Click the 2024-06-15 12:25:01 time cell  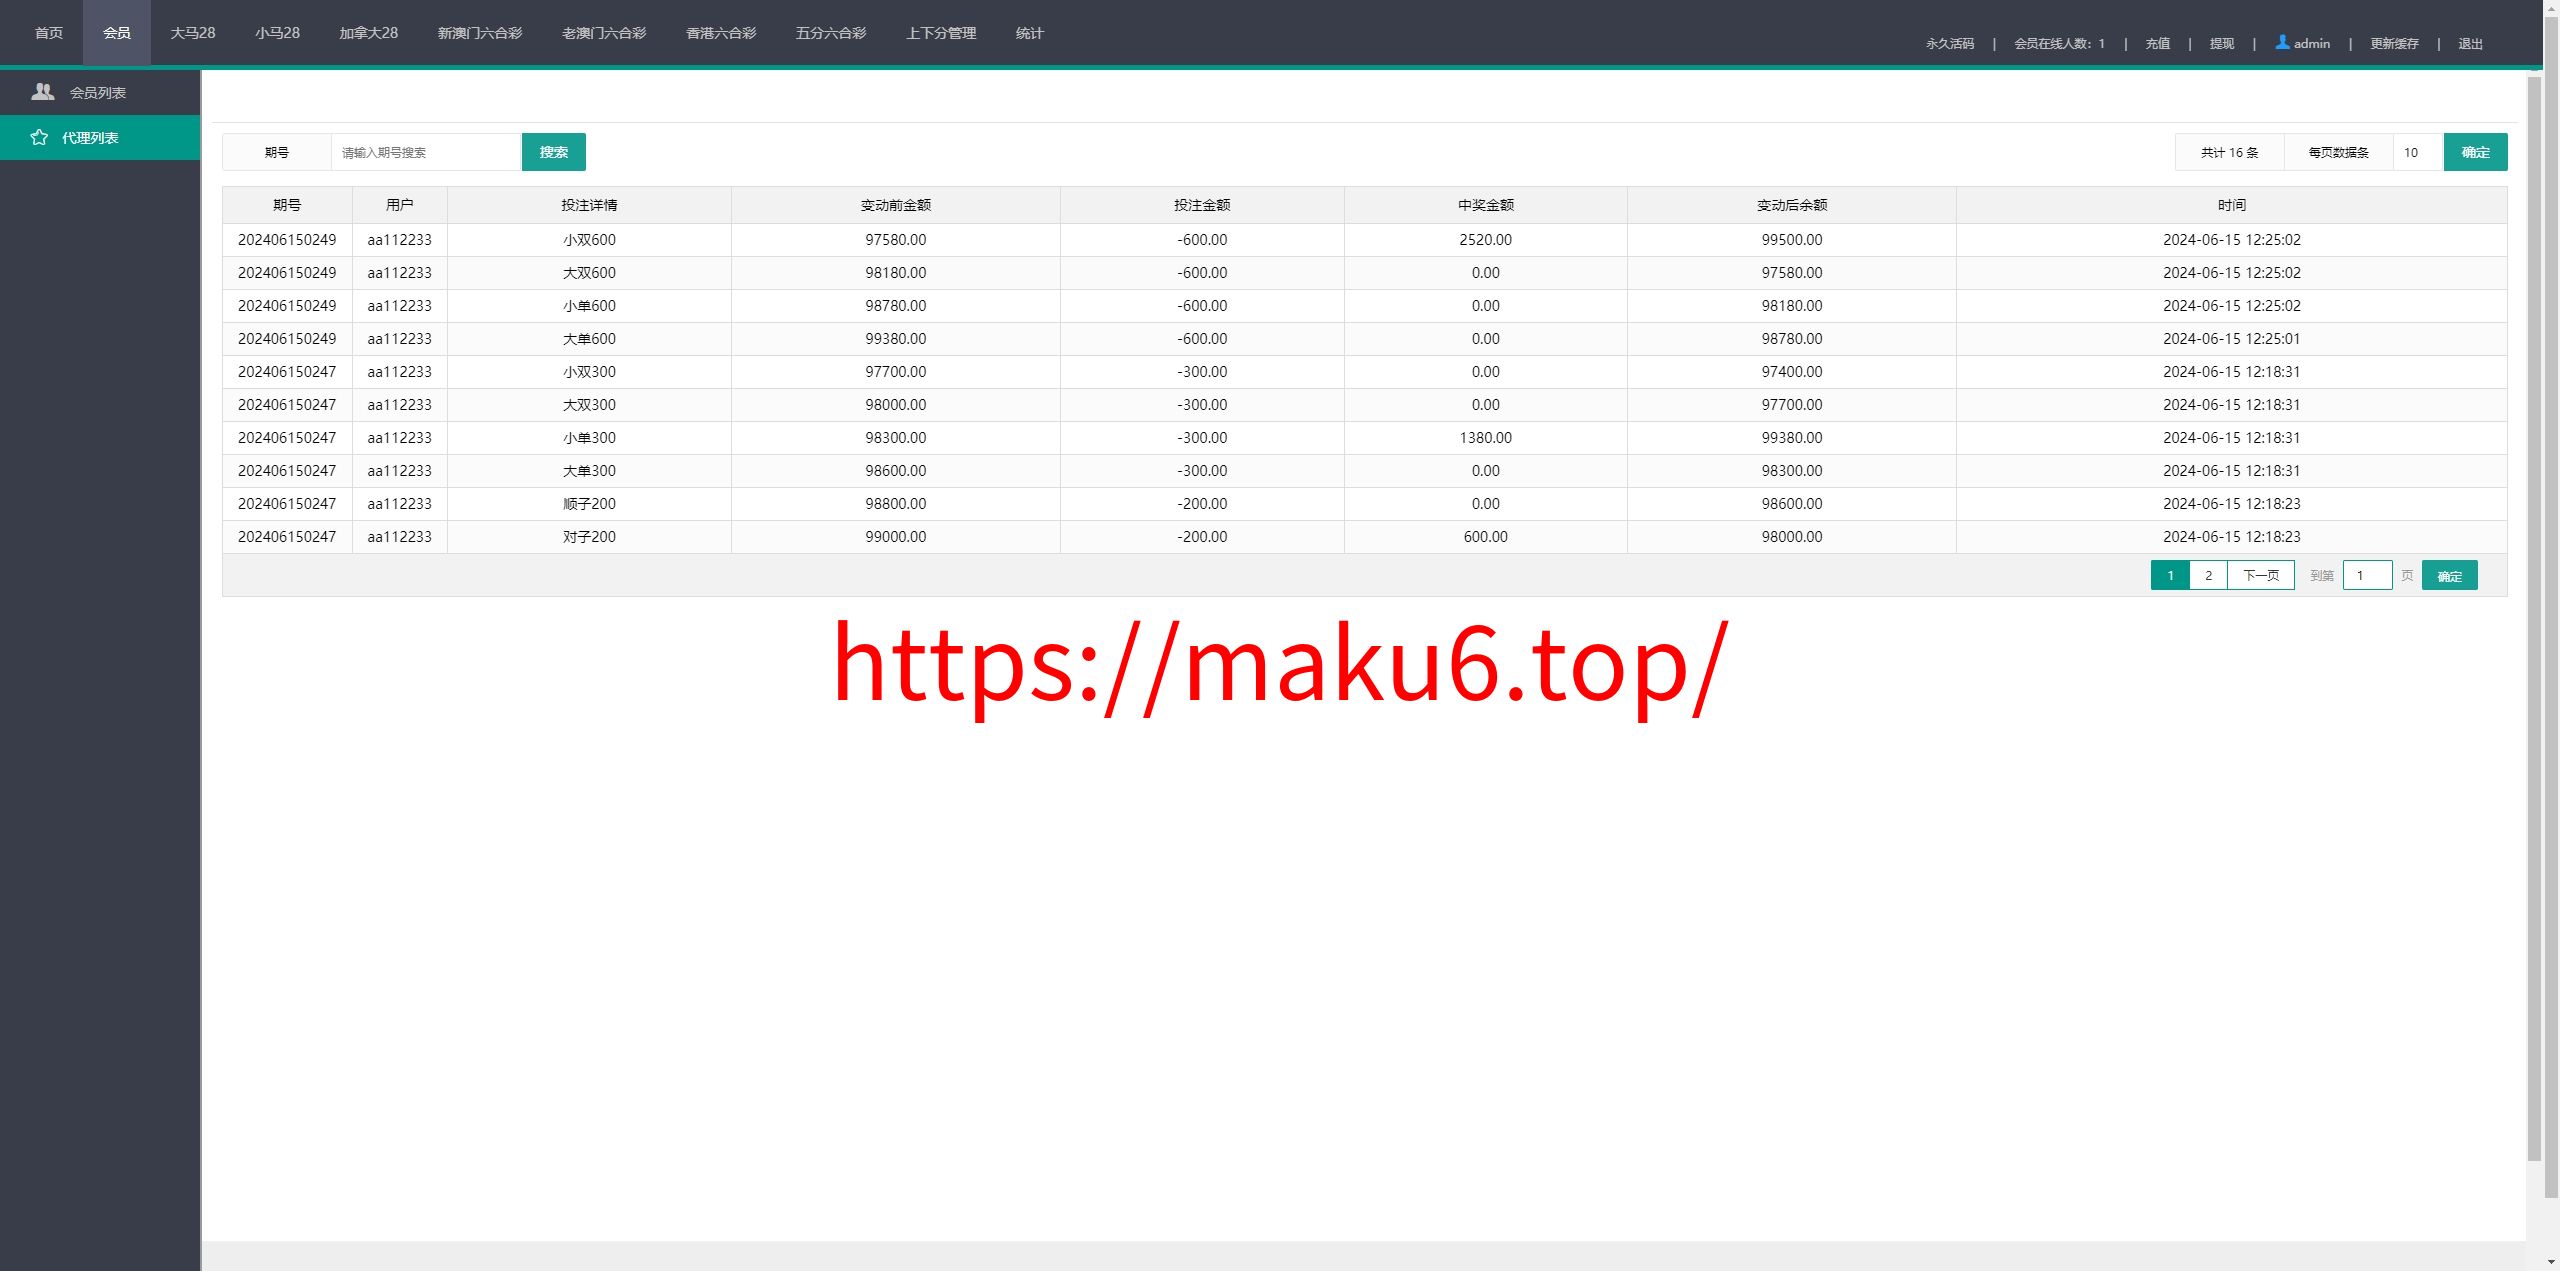click(x=2231, y=339)
